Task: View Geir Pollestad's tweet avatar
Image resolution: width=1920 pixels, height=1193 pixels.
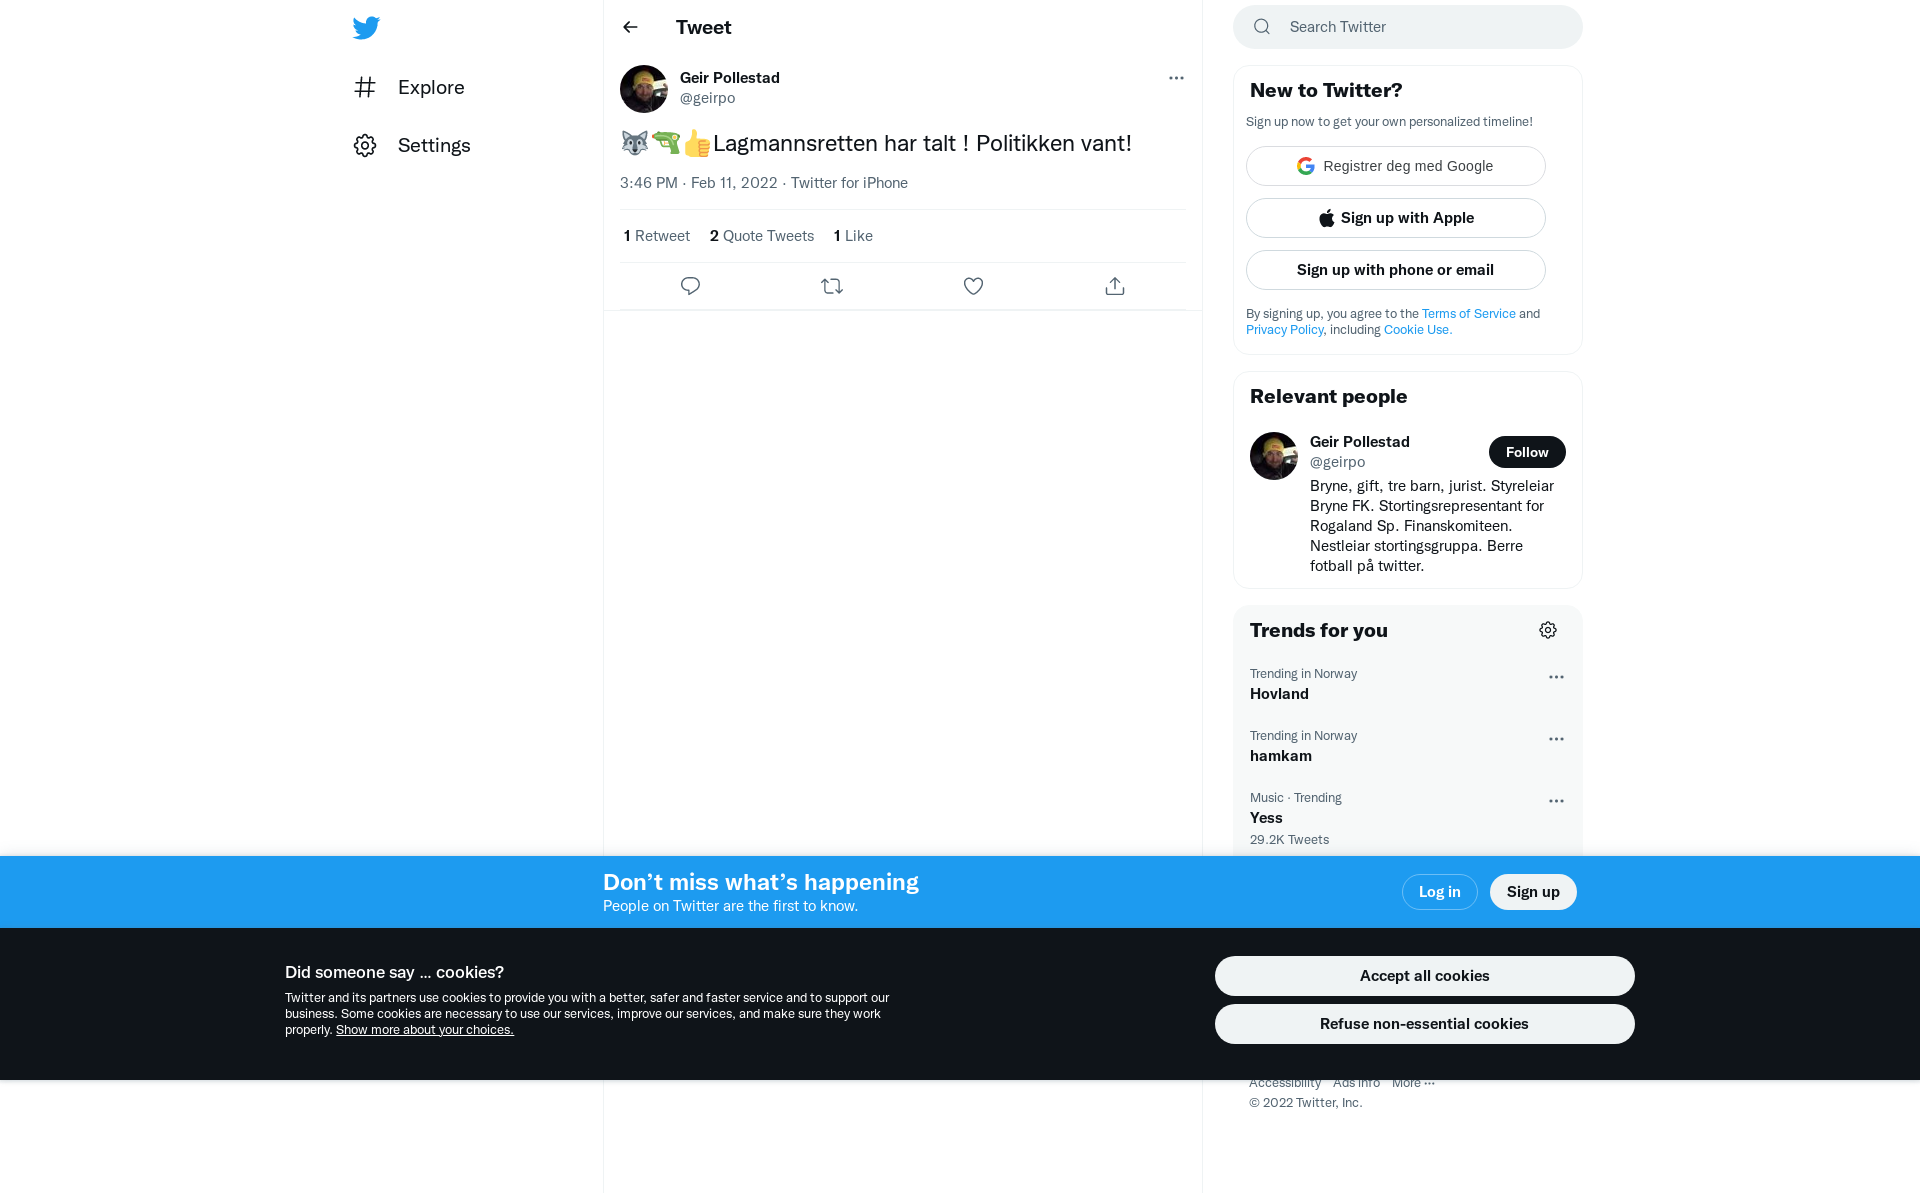Action: 644,89
